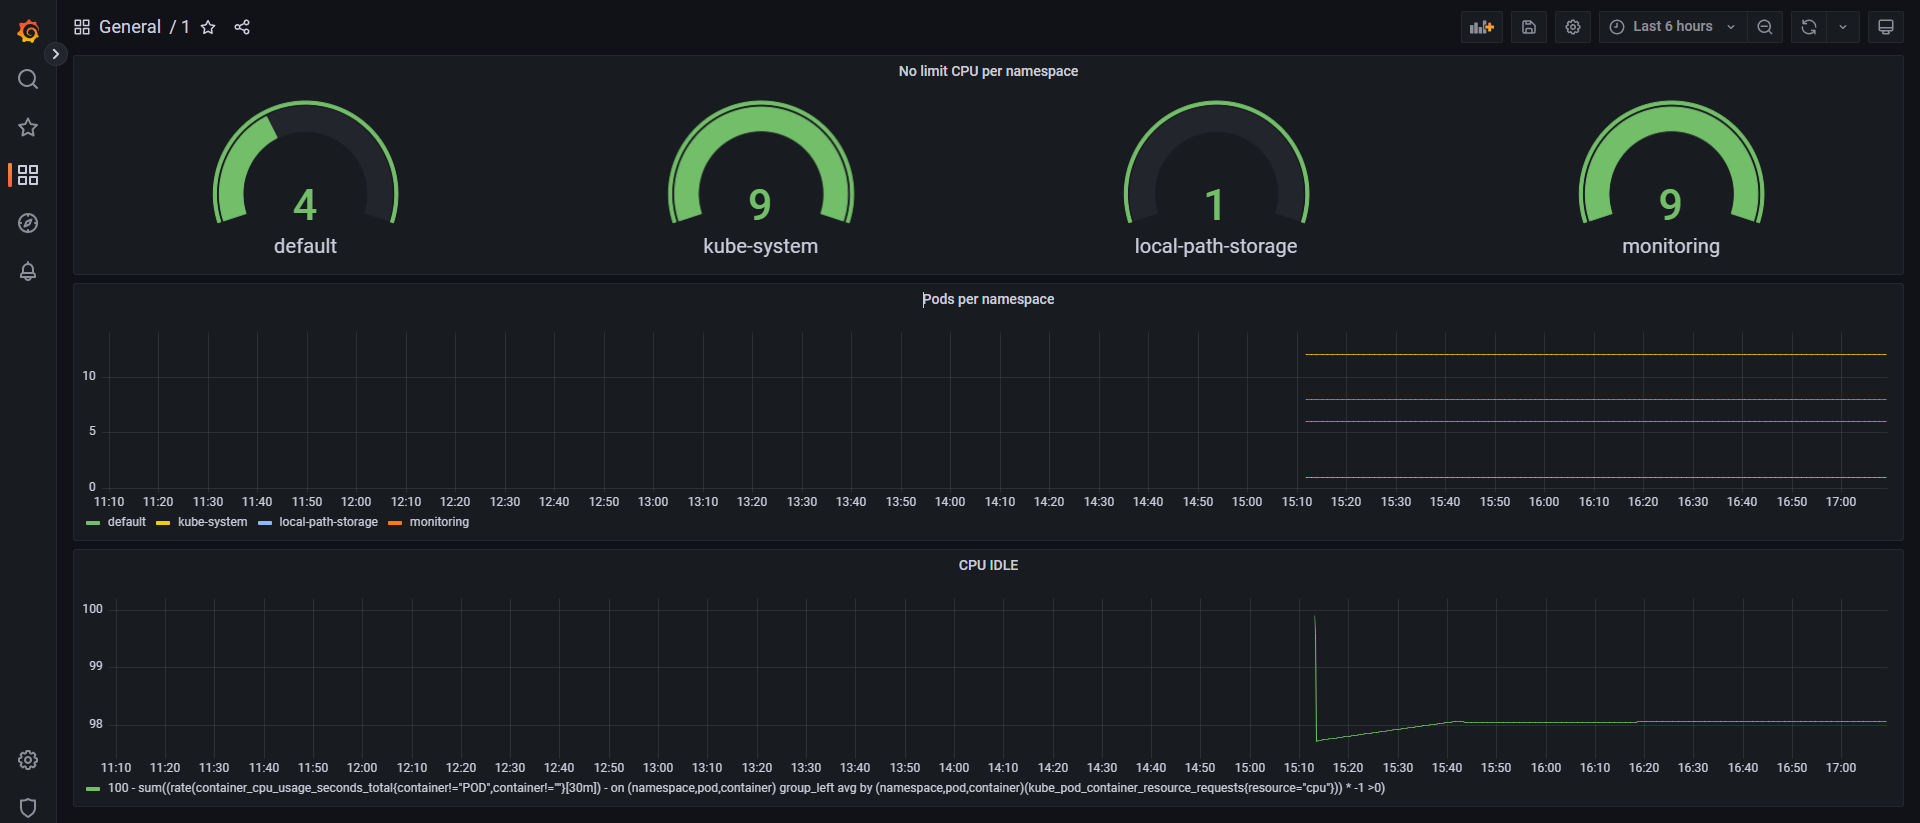Click the local-path-storage gauge
Image resolution: width=1920 pixels, height=823 pixels.
(1216, 178)
